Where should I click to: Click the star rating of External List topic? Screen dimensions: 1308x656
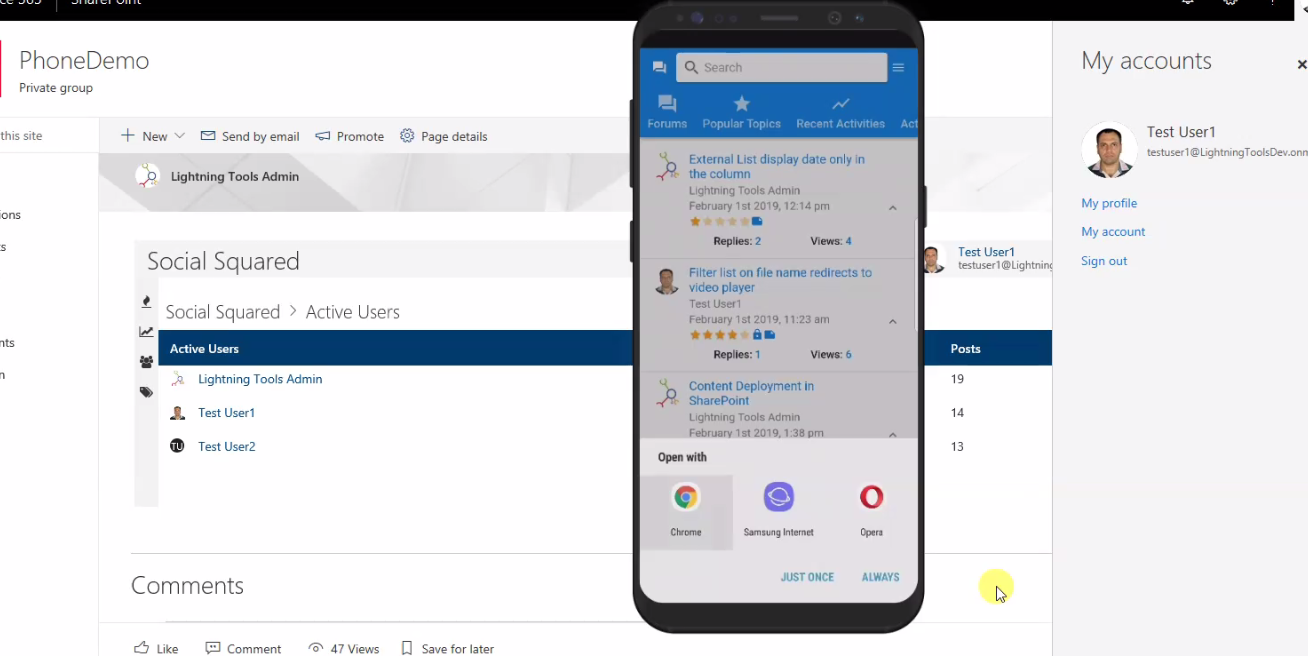click(720, 221)
